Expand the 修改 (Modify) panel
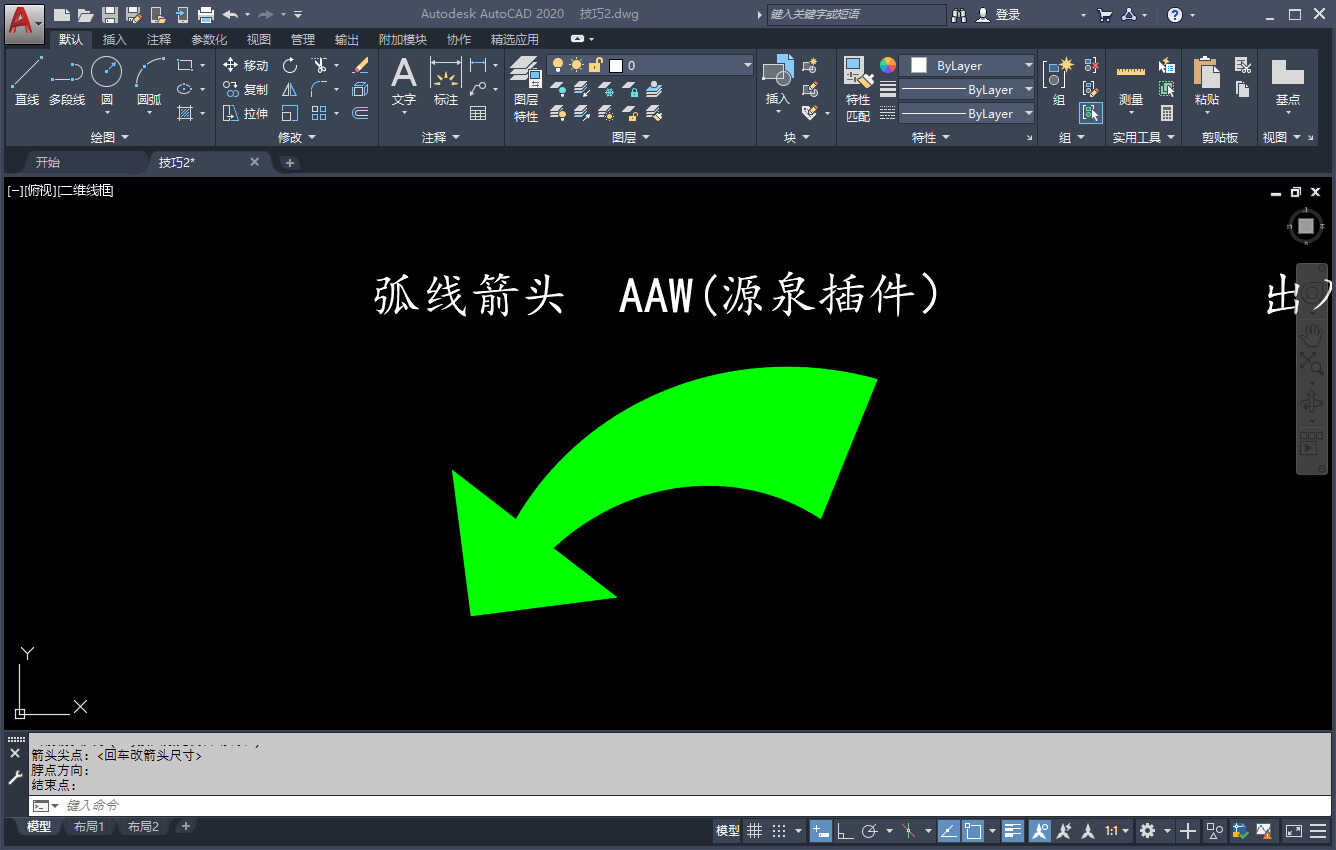The width and height of the screenshot is (1336, 850). pos(297,137)
